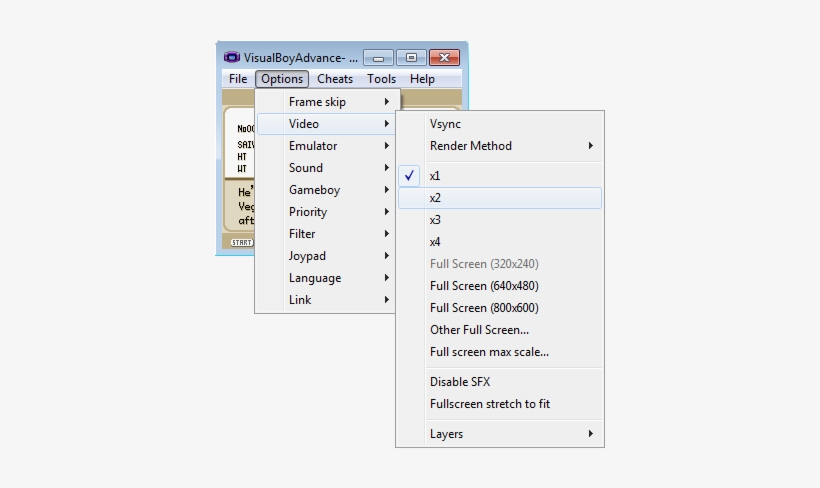Open Full screen max scale... dialog

tap(500, 352)
